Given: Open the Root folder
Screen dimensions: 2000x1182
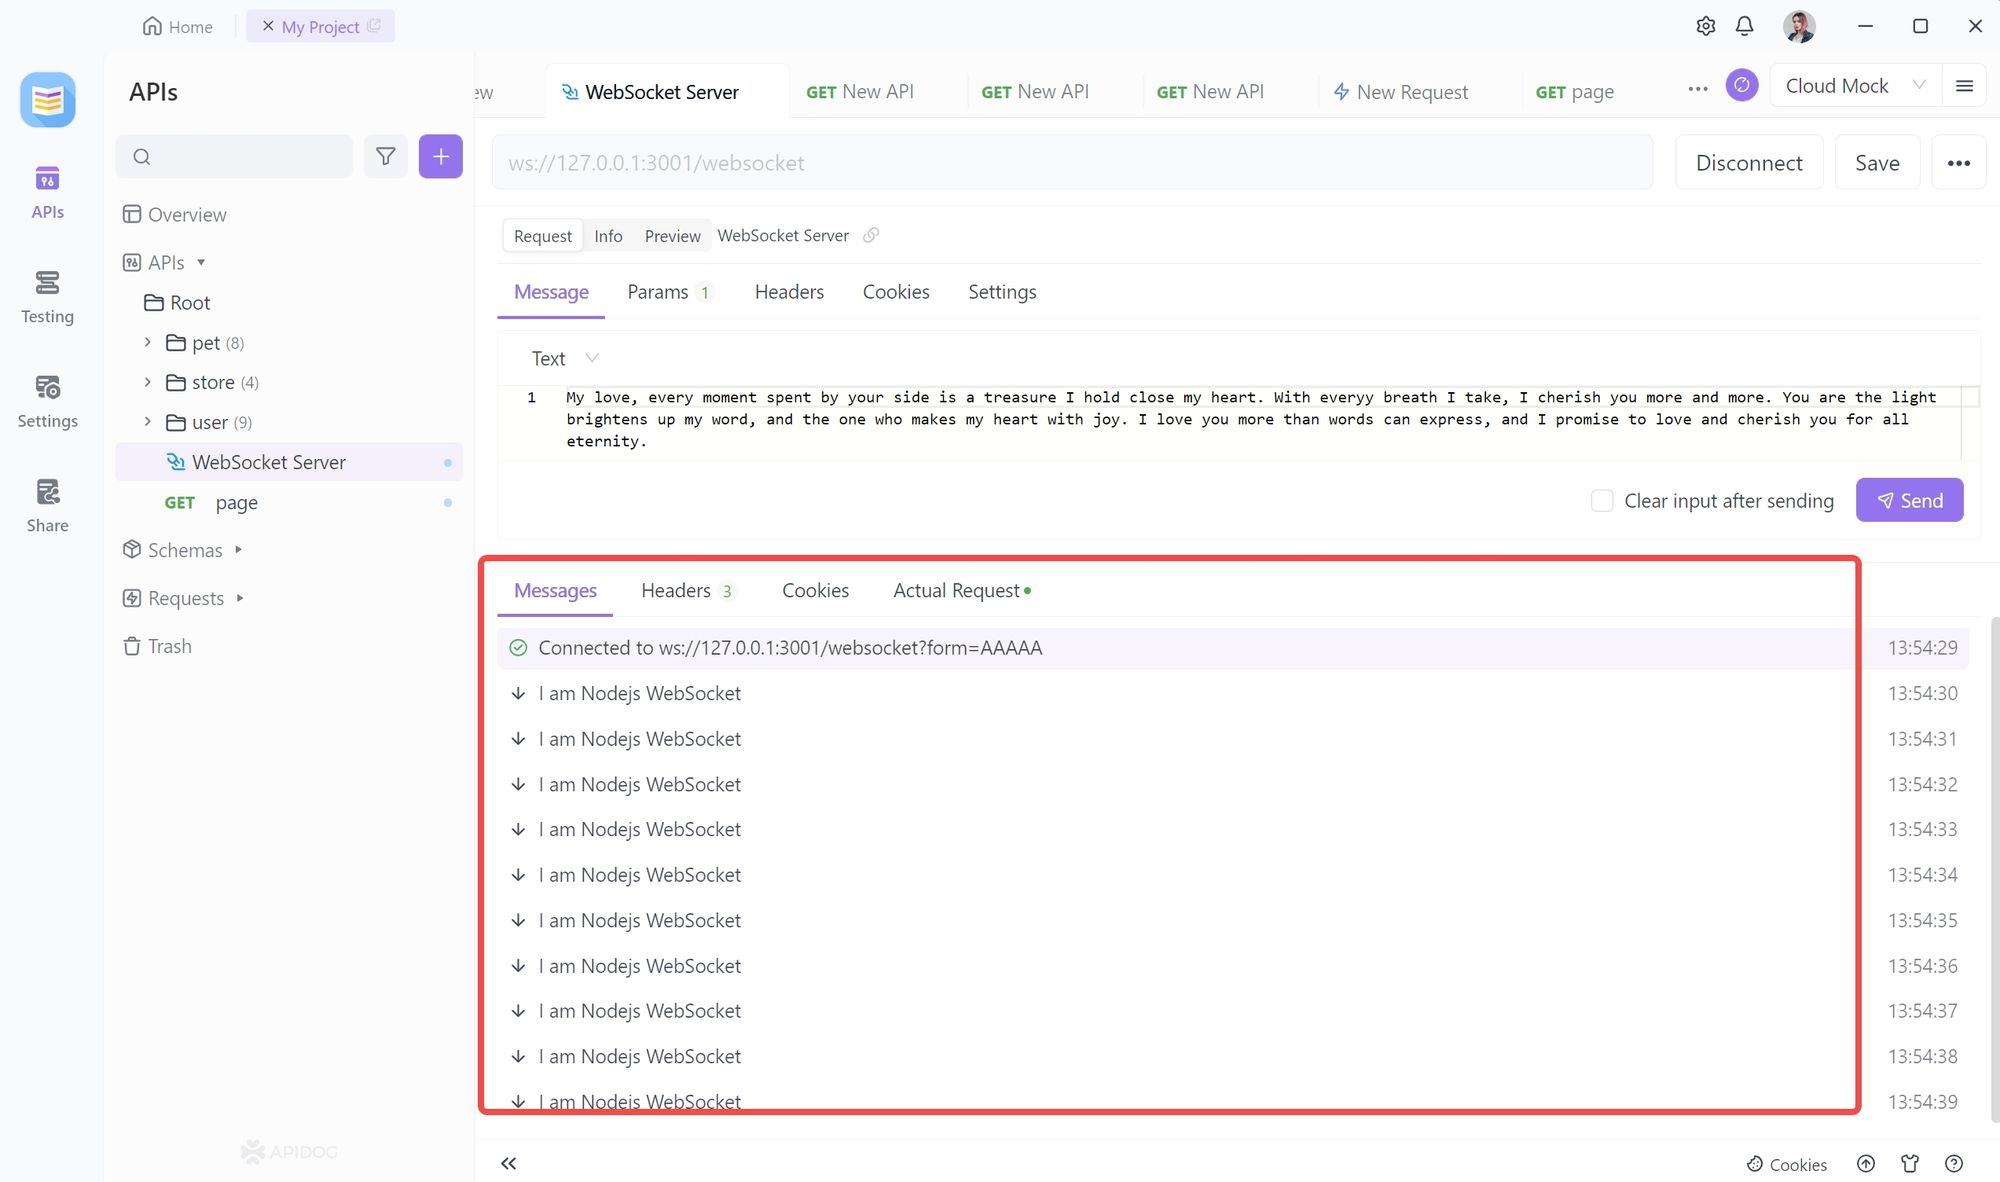Looking at the screenshot, I should click(x=177, y=302).
